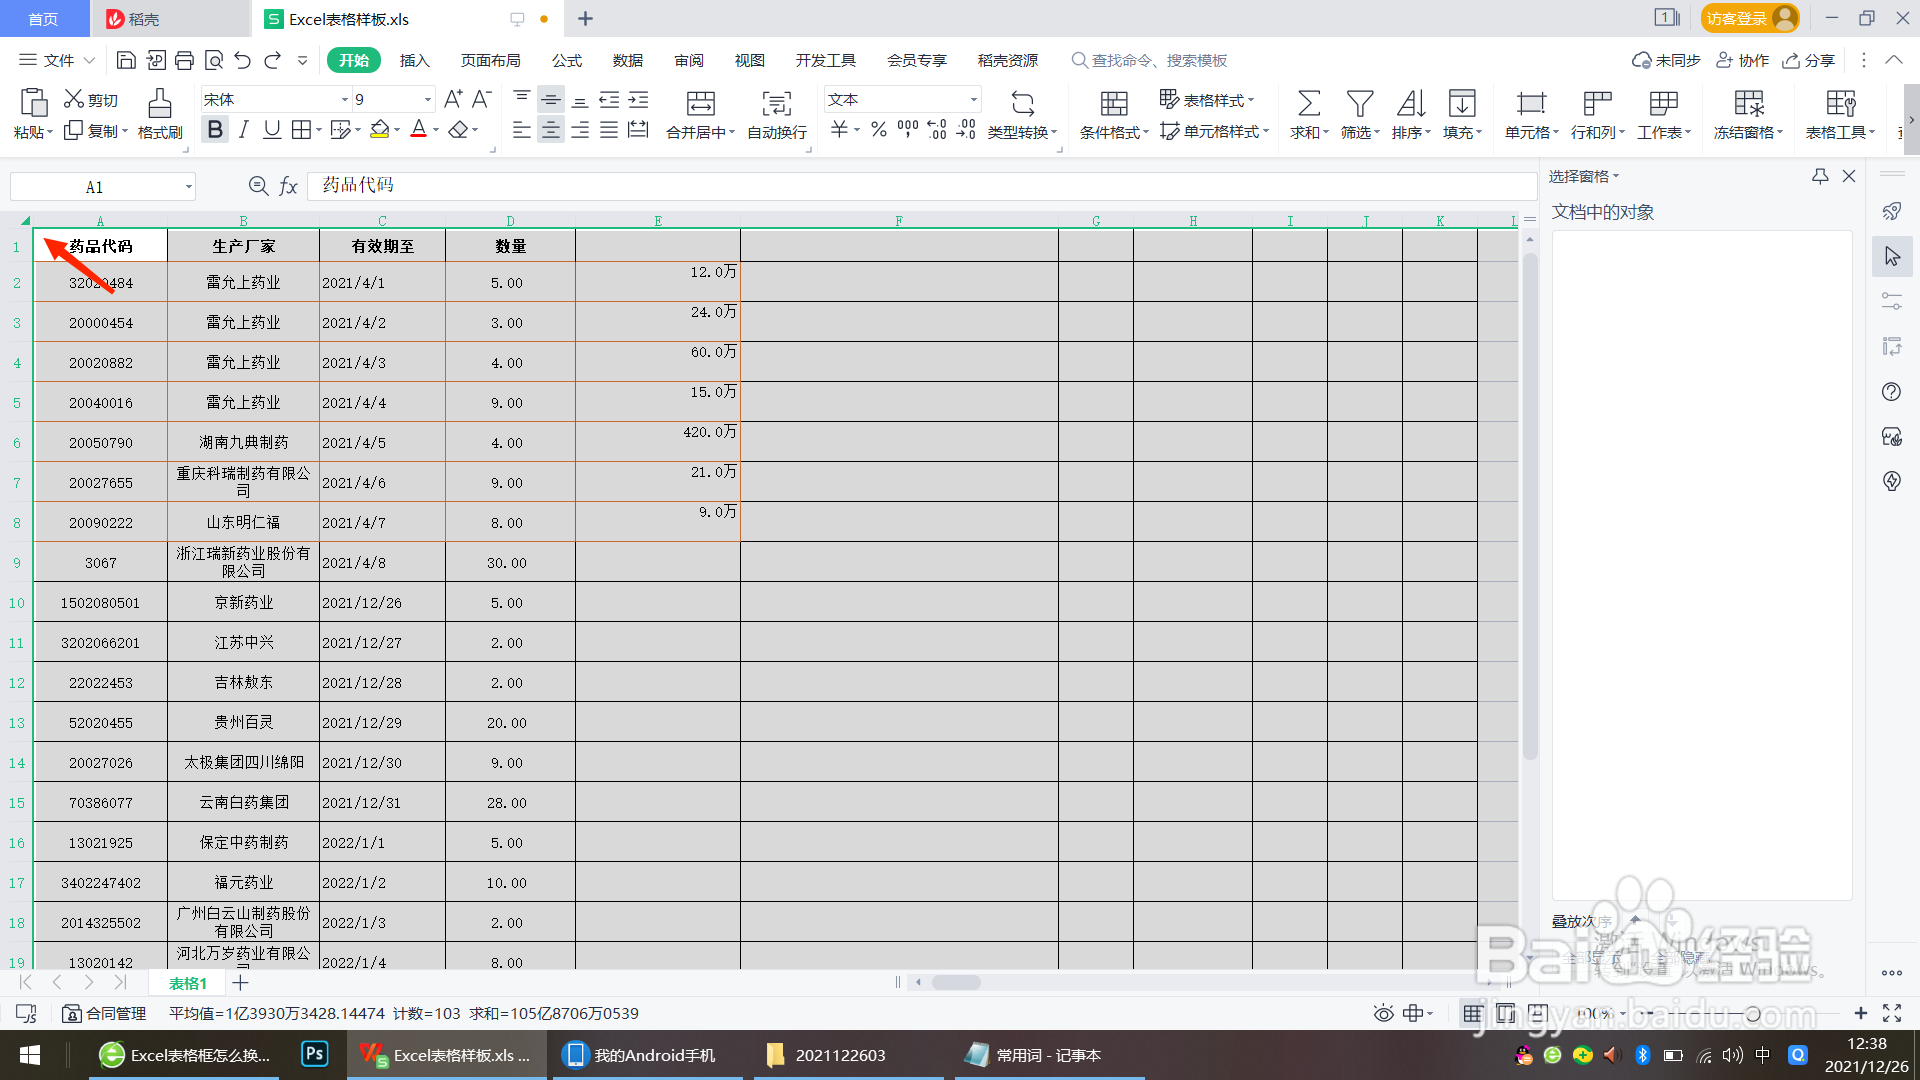Click the undo arrow
1920x1080 pixels.
pos(242,61)
